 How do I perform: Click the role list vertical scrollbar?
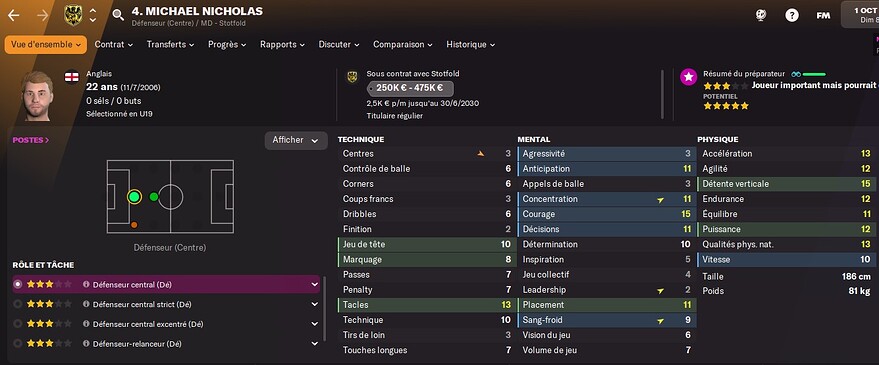pyautogui.click(x=325, y=308)
